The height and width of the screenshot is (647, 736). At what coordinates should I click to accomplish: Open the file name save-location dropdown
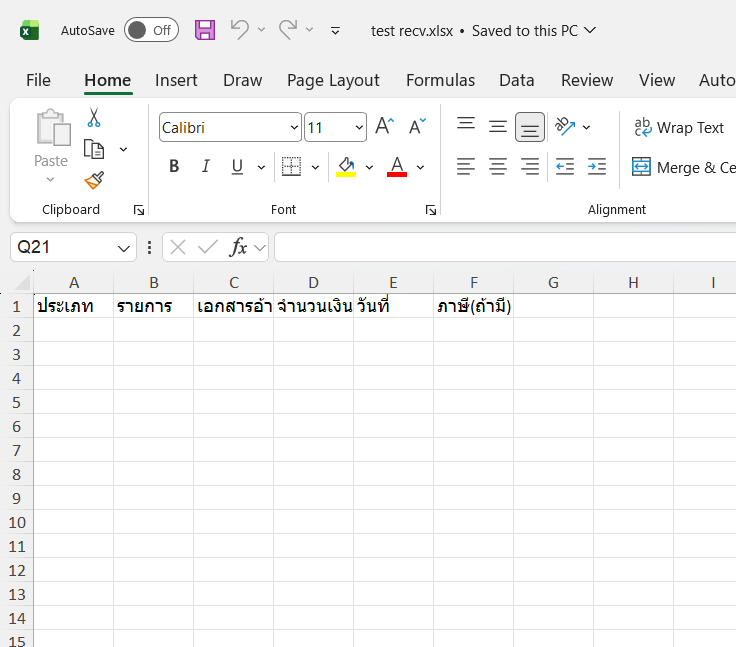[x=590, y=31]
